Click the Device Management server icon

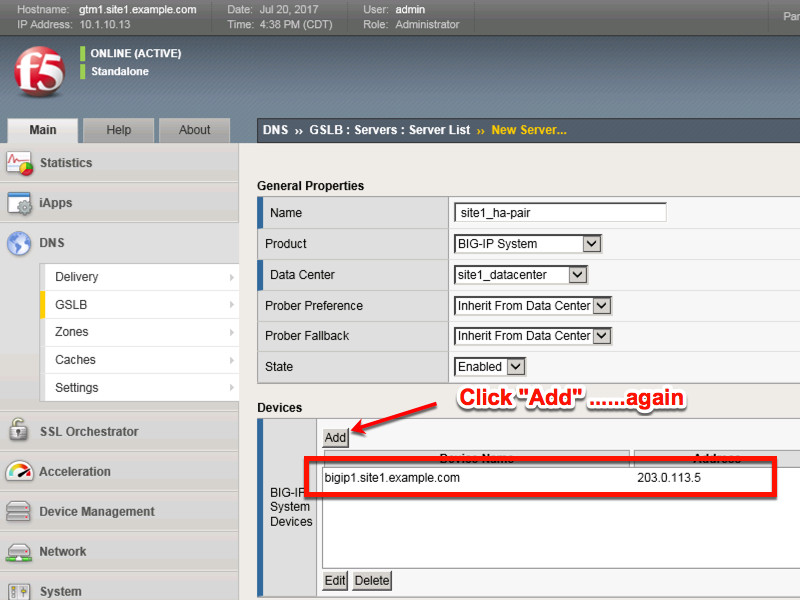18,511
